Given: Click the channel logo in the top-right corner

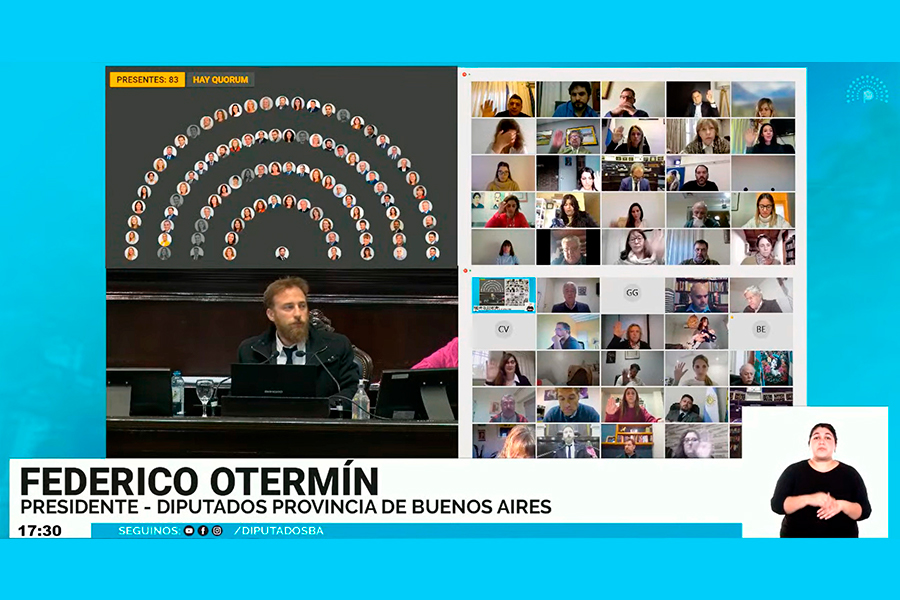Looking at the screenshot, I should tap(866, 93).
